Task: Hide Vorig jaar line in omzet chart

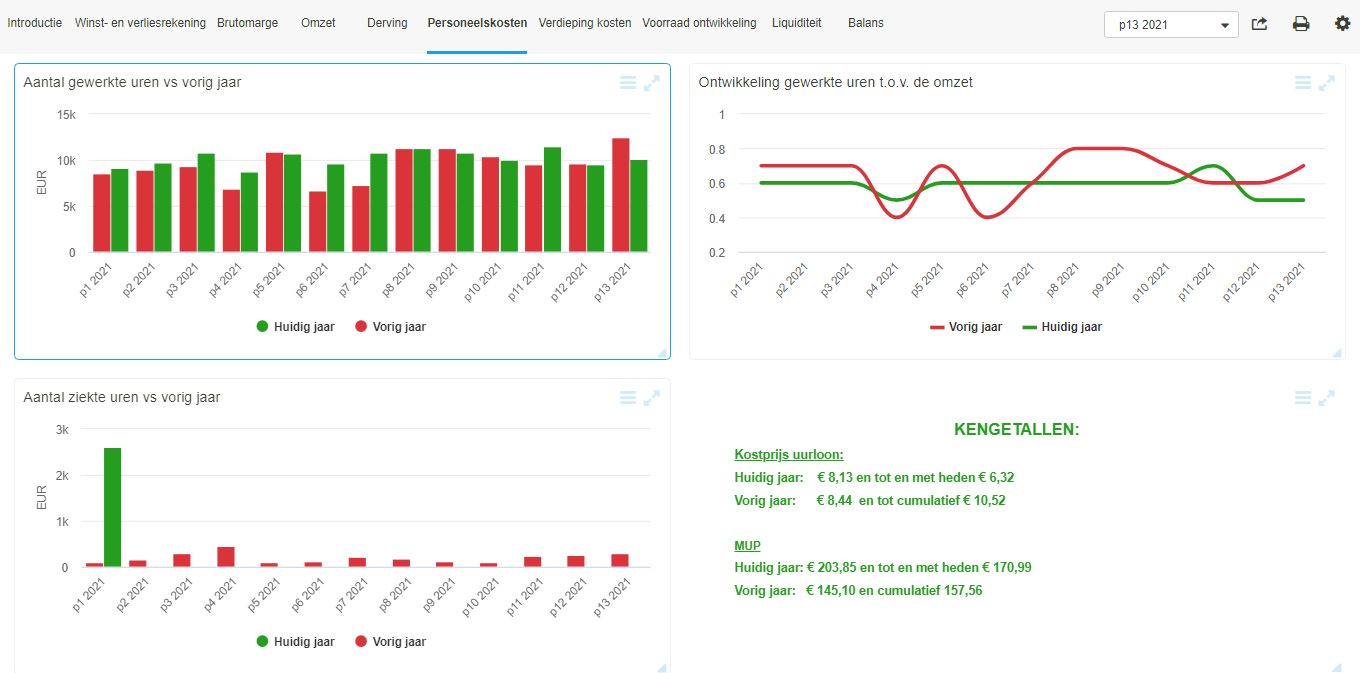Action: tap(965, 327)
